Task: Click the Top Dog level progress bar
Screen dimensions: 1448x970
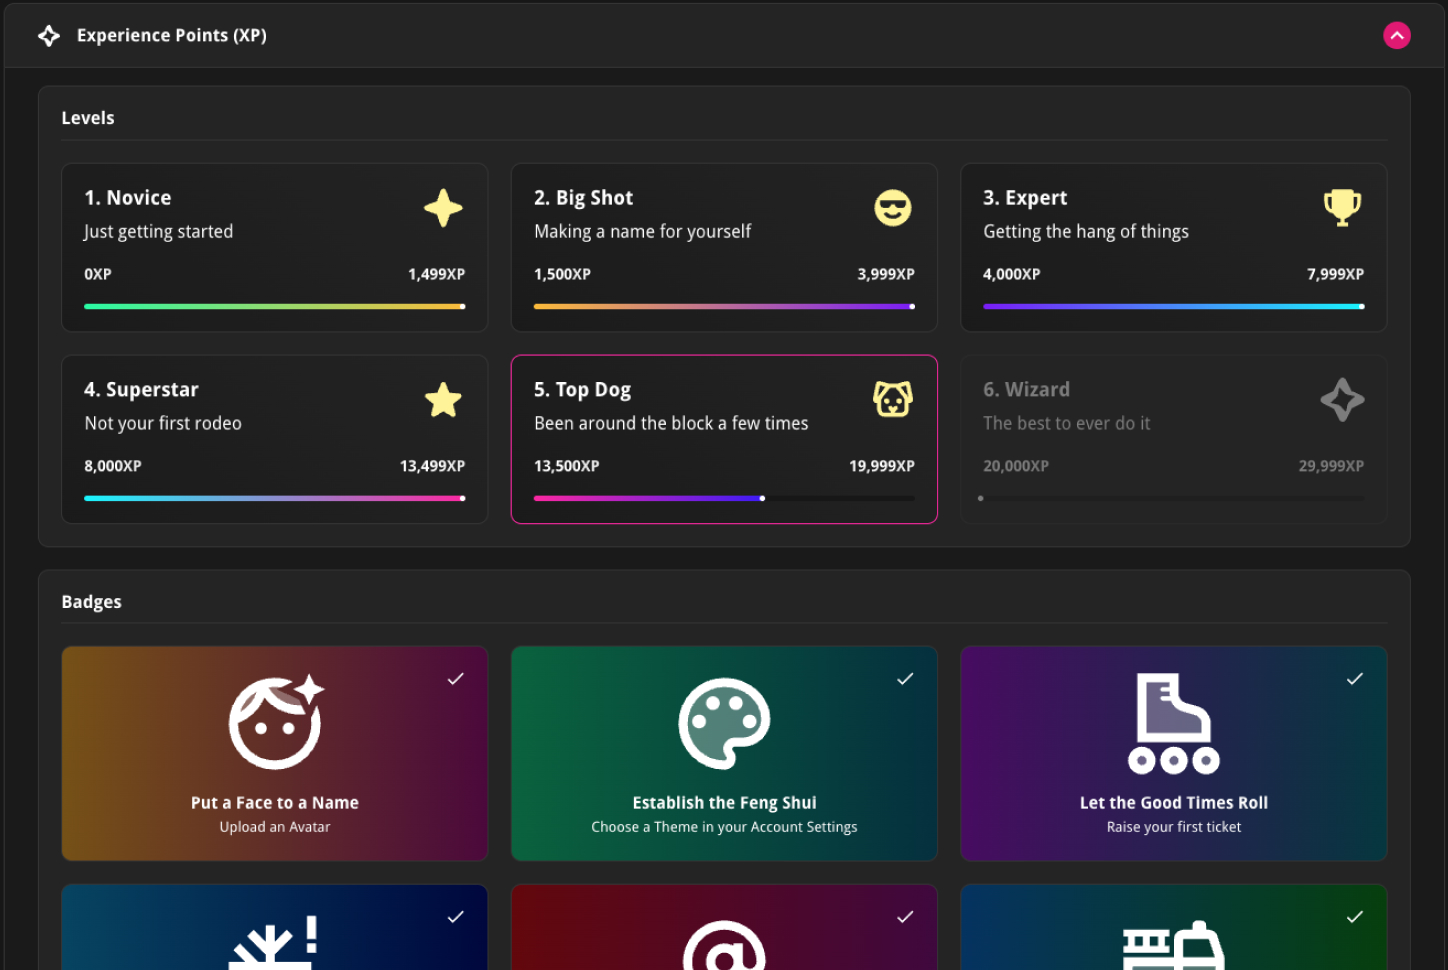Action: coord(724,498)
